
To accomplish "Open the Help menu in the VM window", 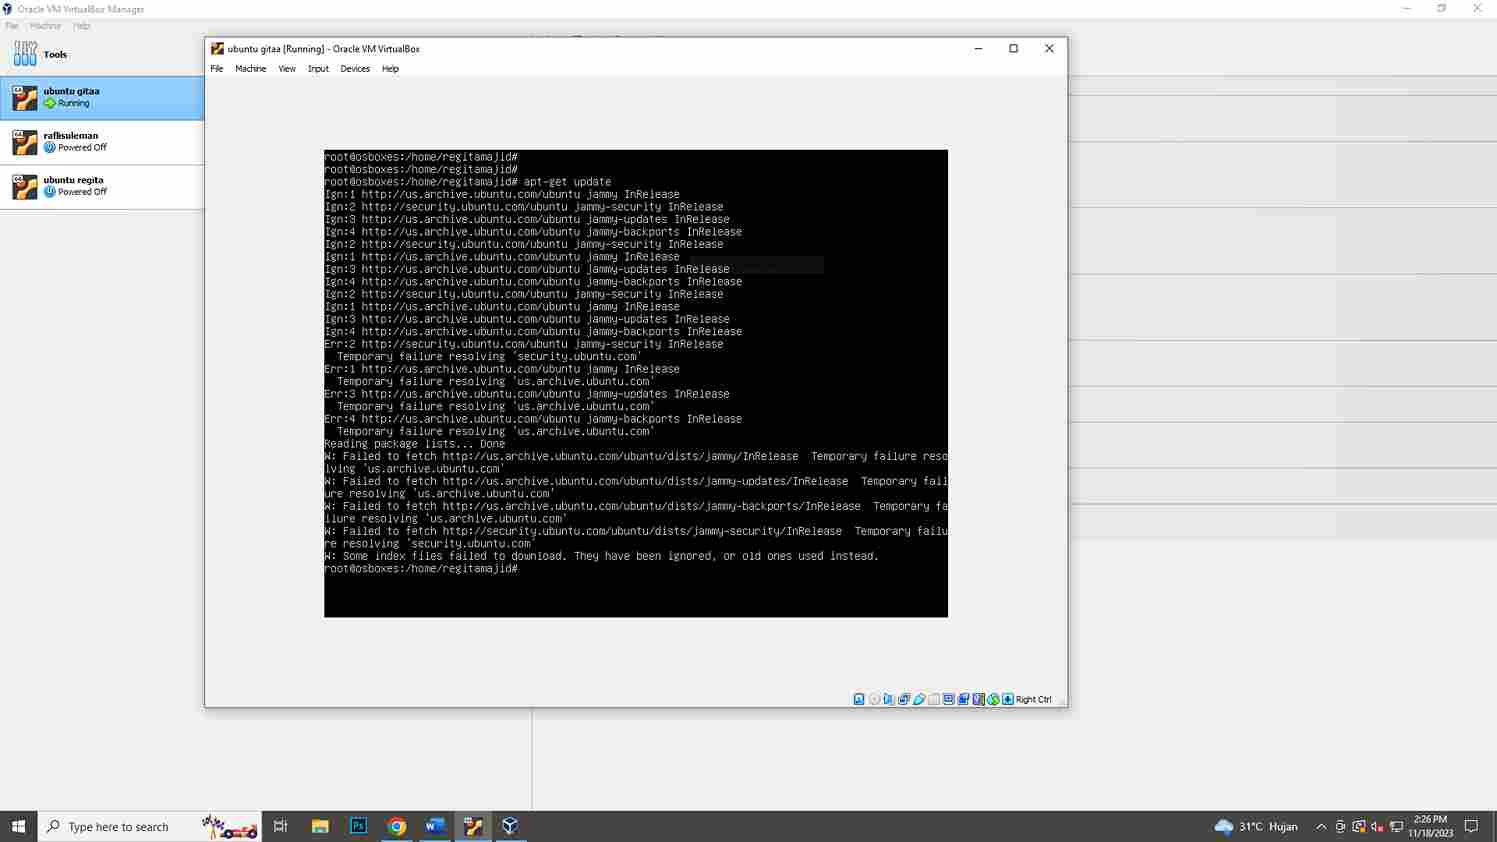I will point(390,69).
